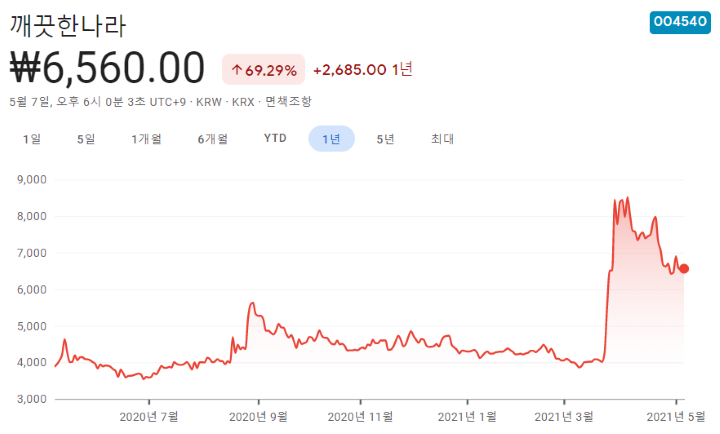Click the 69.29% change badge
Screen dimensions: 720x434
(x=264, y=70)
